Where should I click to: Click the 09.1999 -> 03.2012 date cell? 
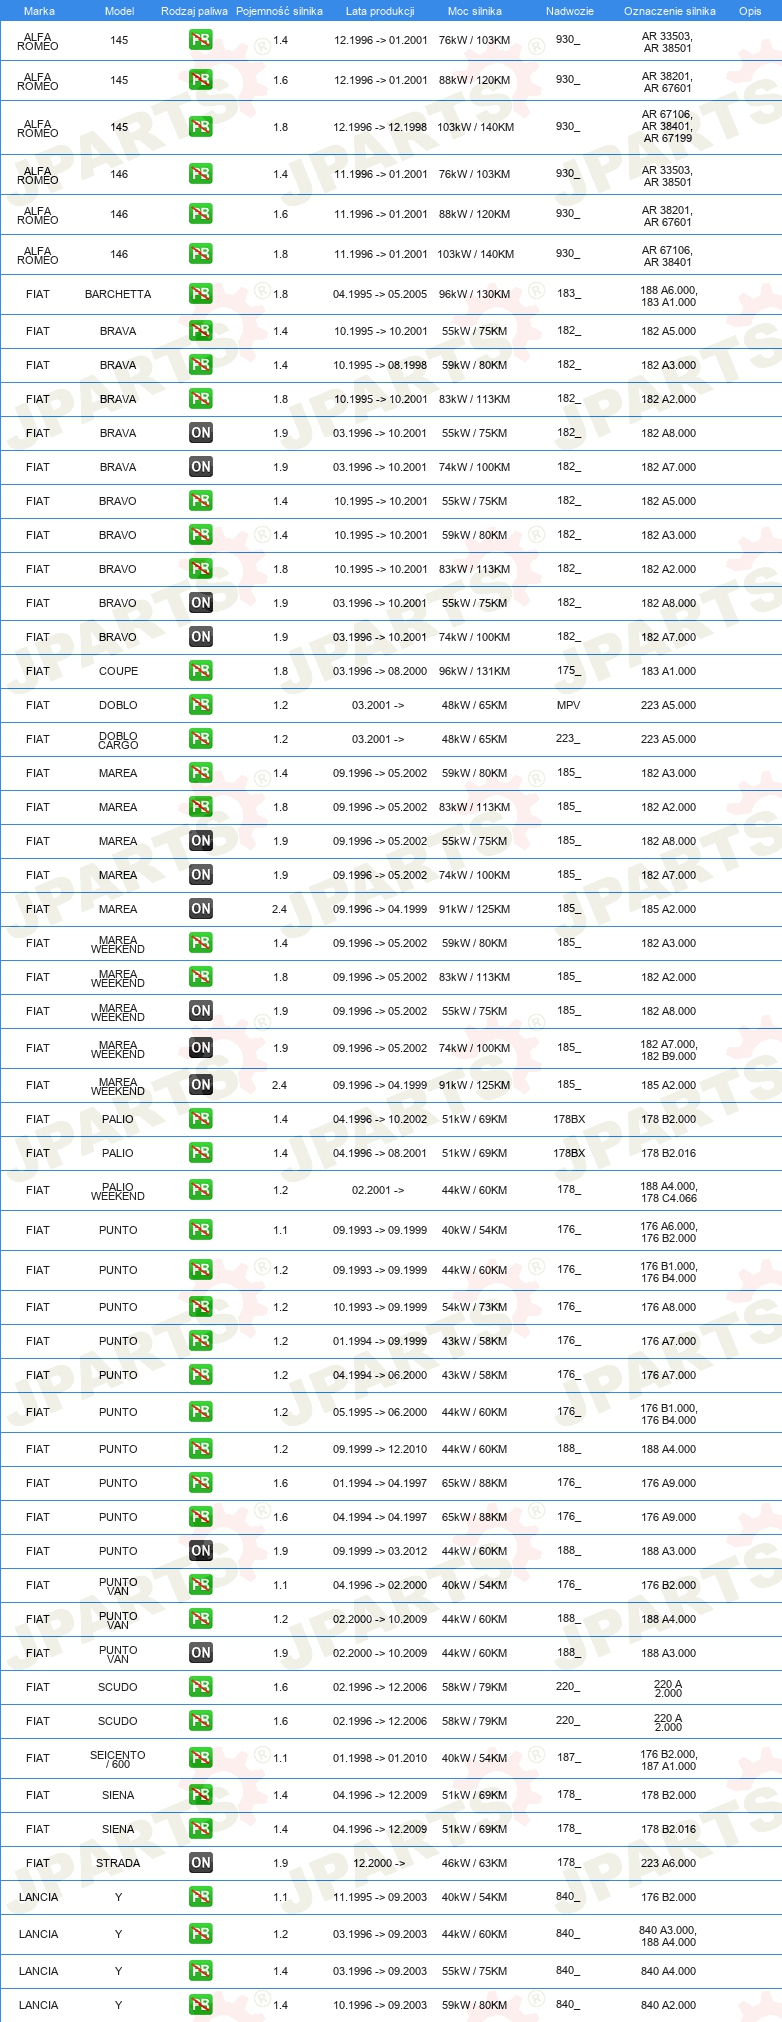point(380,1551)
